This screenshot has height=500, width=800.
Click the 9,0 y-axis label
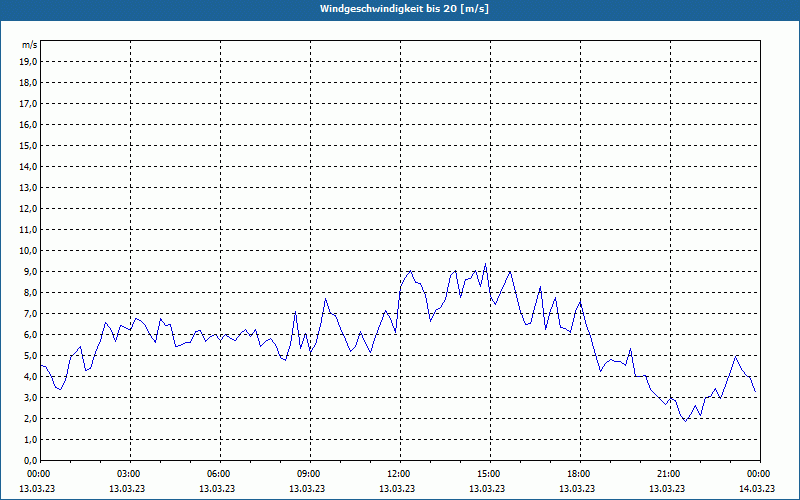click(31, 271)
